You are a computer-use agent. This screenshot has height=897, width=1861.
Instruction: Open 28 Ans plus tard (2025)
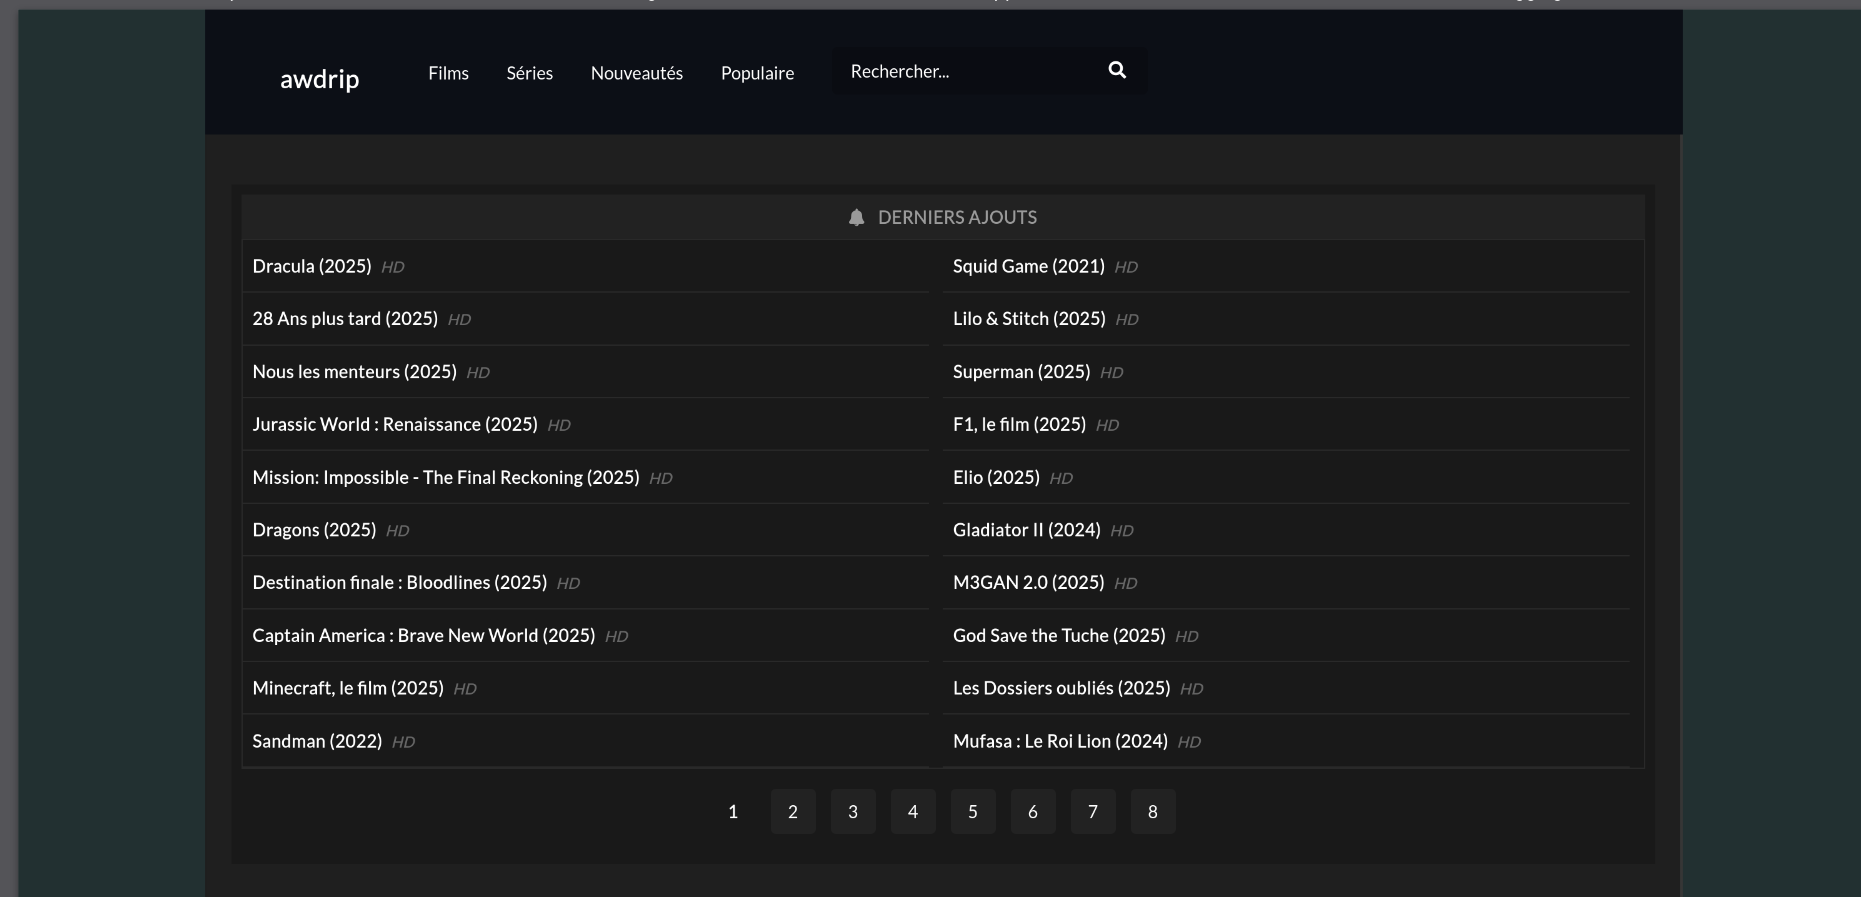[345, 319]
